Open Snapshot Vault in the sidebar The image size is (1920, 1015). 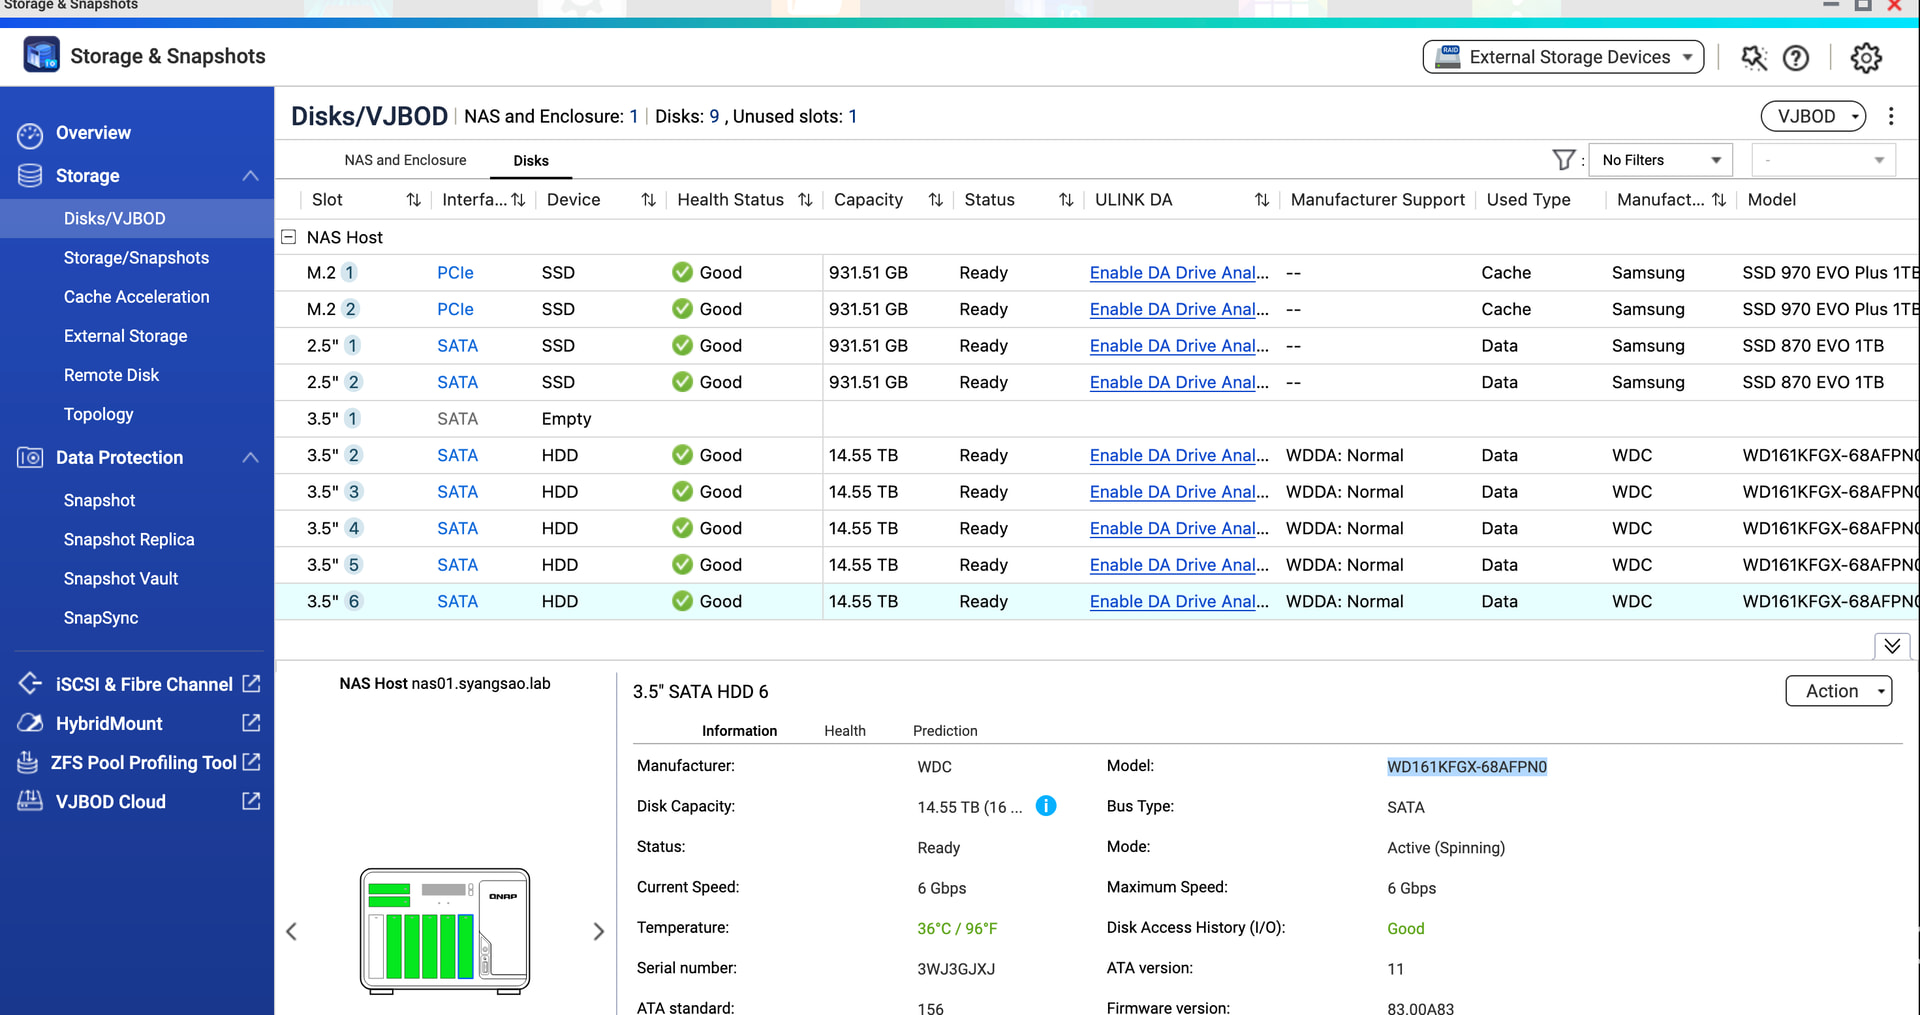[x=121, y=579]
